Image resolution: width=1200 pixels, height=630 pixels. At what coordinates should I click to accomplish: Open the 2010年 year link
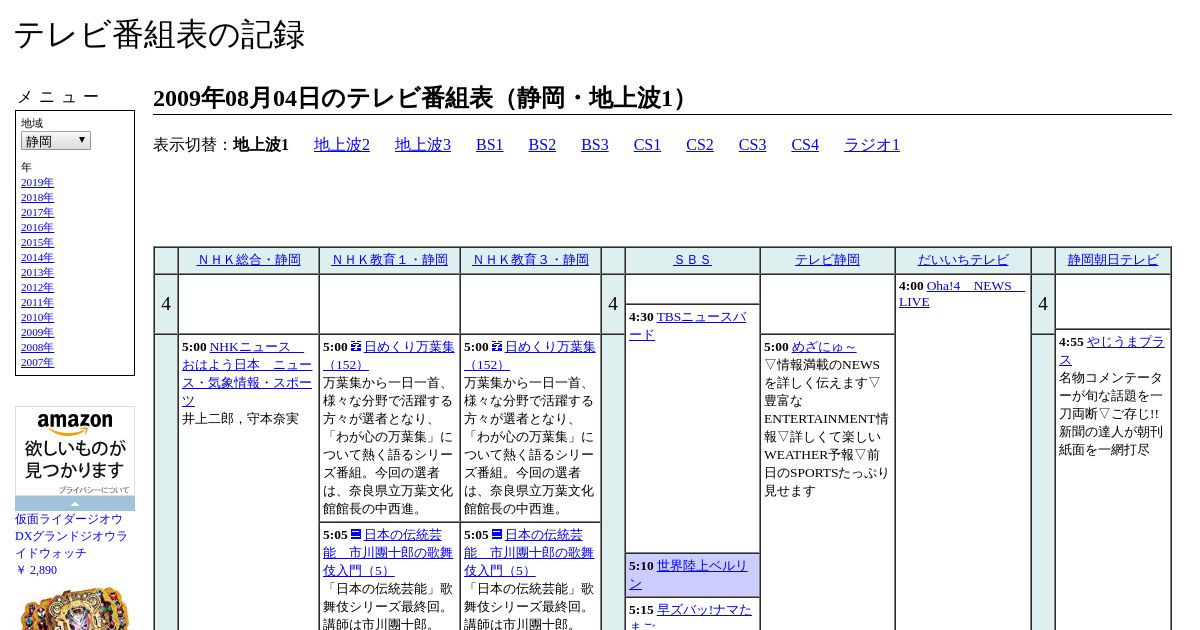tap(37, 318)
